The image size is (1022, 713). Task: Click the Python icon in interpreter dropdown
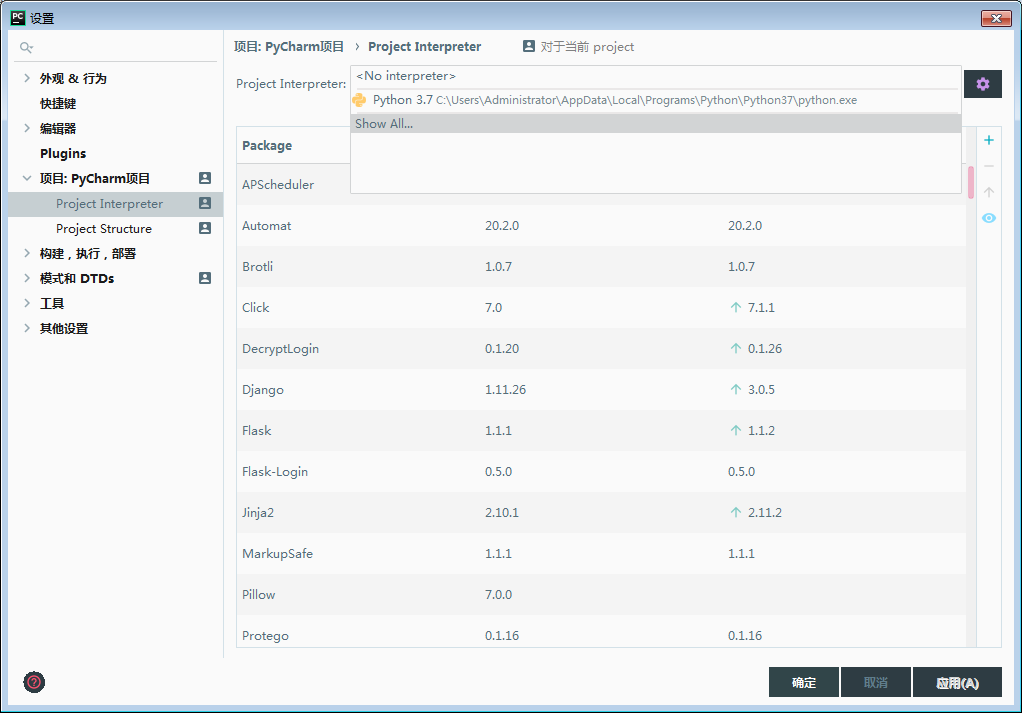click(x=359, y=100)
